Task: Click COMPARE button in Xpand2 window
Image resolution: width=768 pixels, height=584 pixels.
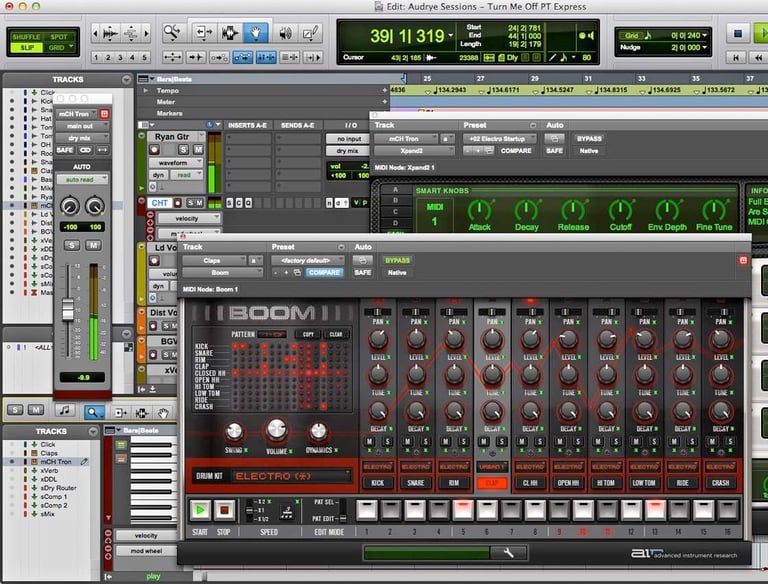Action: point(516,151)
